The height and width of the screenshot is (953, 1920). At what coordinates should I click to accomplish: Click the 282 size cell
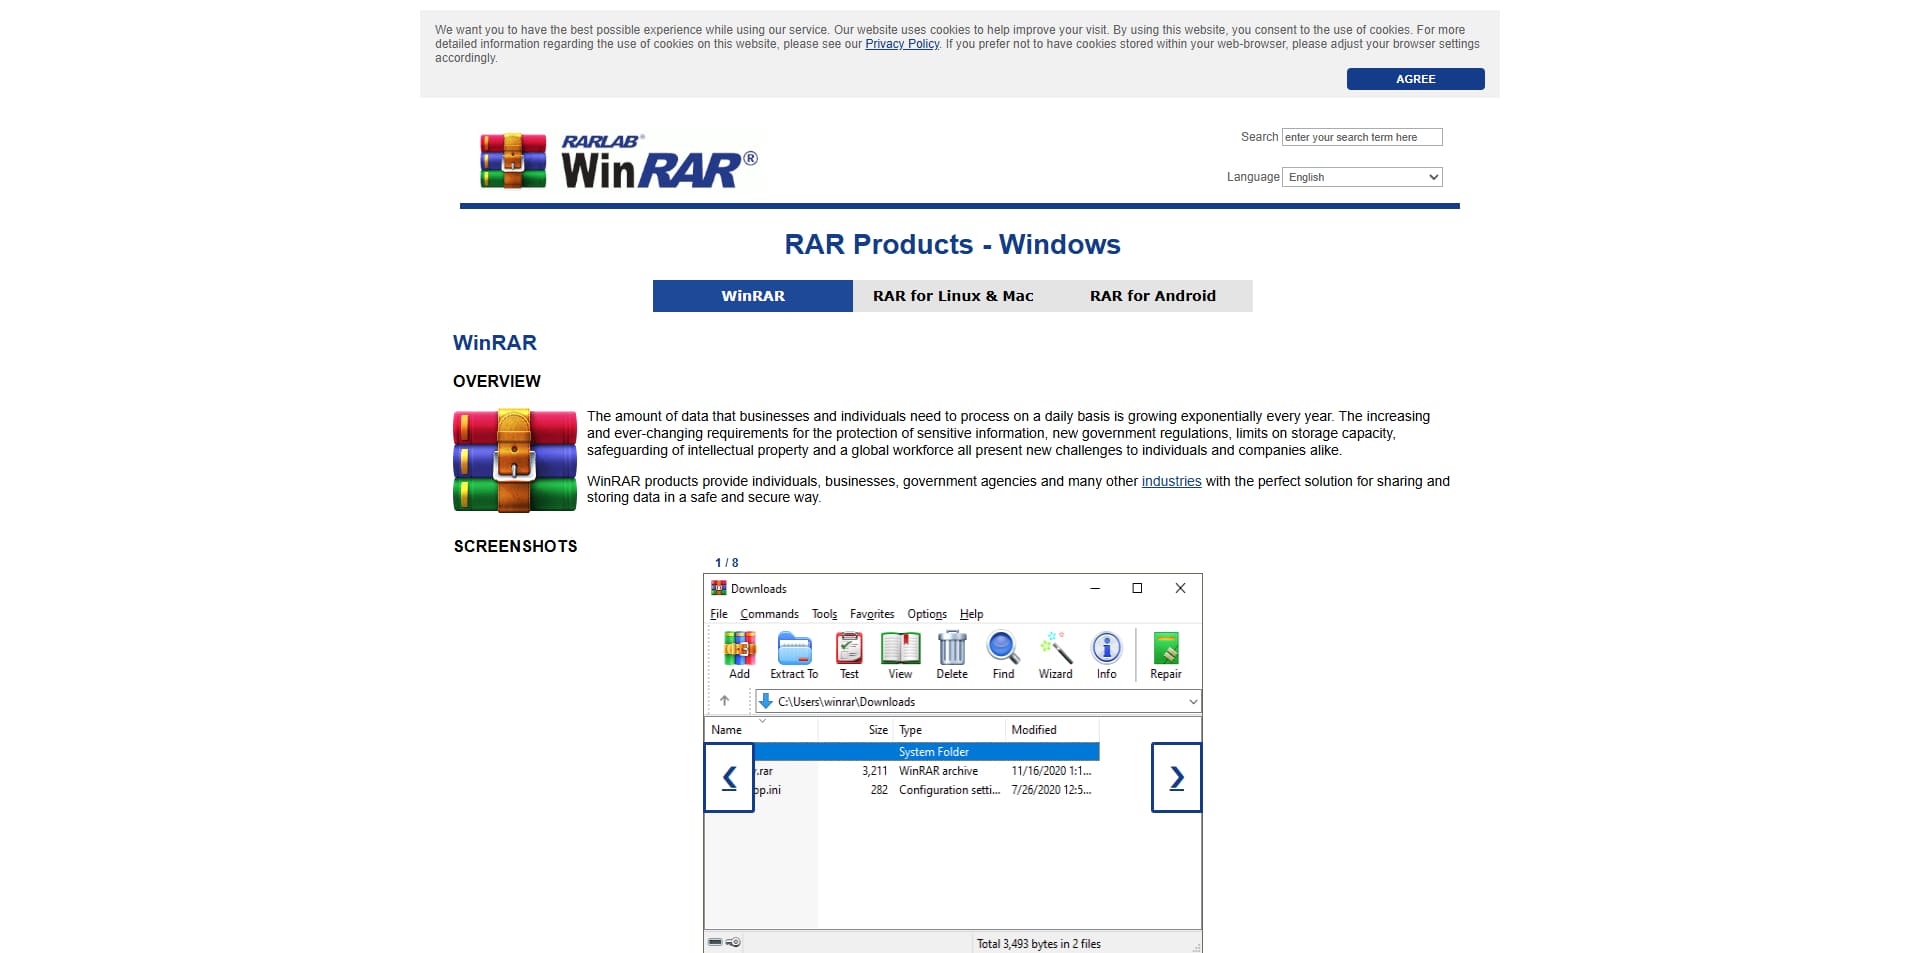[x=879, y=790]
